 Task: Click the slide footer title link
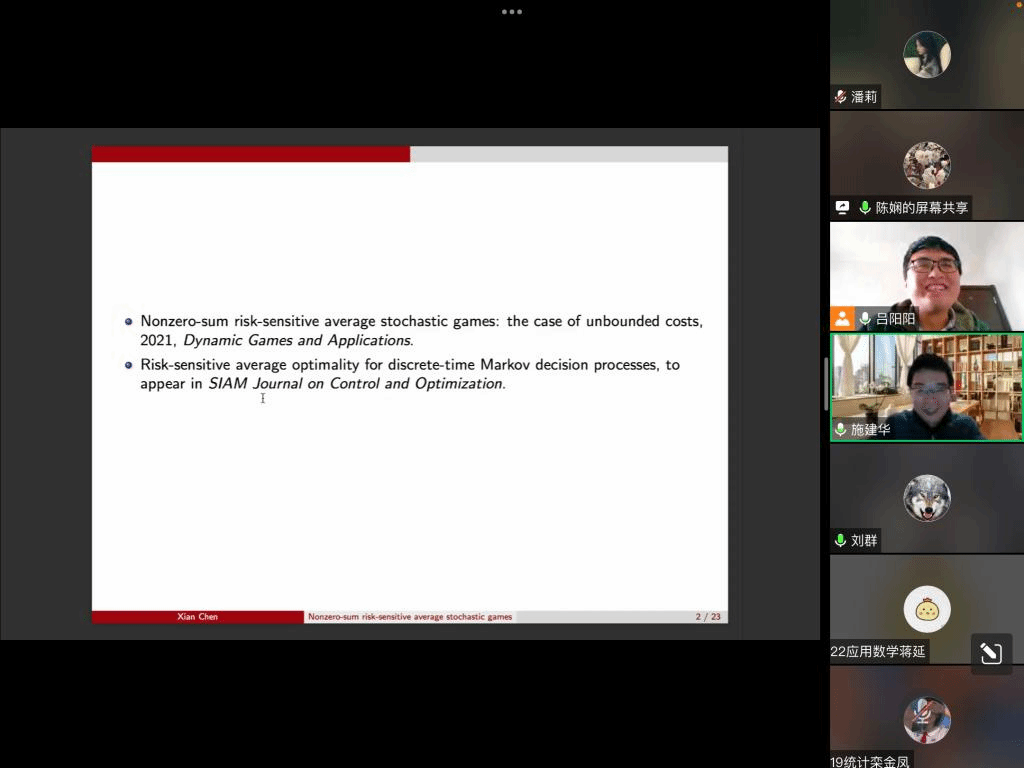click(410, 617)
